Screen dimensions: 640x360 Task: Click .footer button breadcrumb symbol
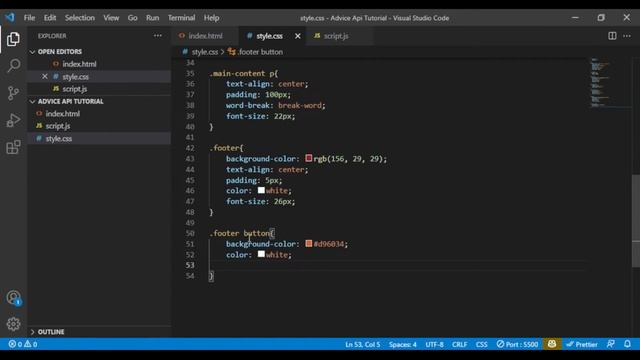(260, 52)
